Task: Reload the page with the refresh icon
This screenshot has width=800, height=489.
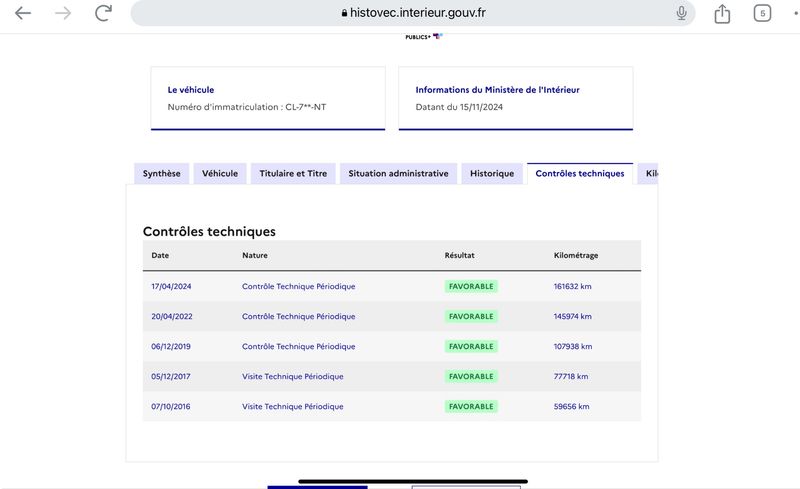Action: pyautogui.click(x=104, y=13)
